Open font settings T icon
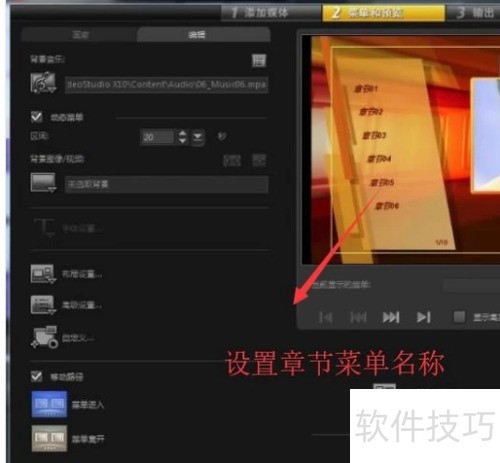This screenshot has width=500, height=463. 44,228
